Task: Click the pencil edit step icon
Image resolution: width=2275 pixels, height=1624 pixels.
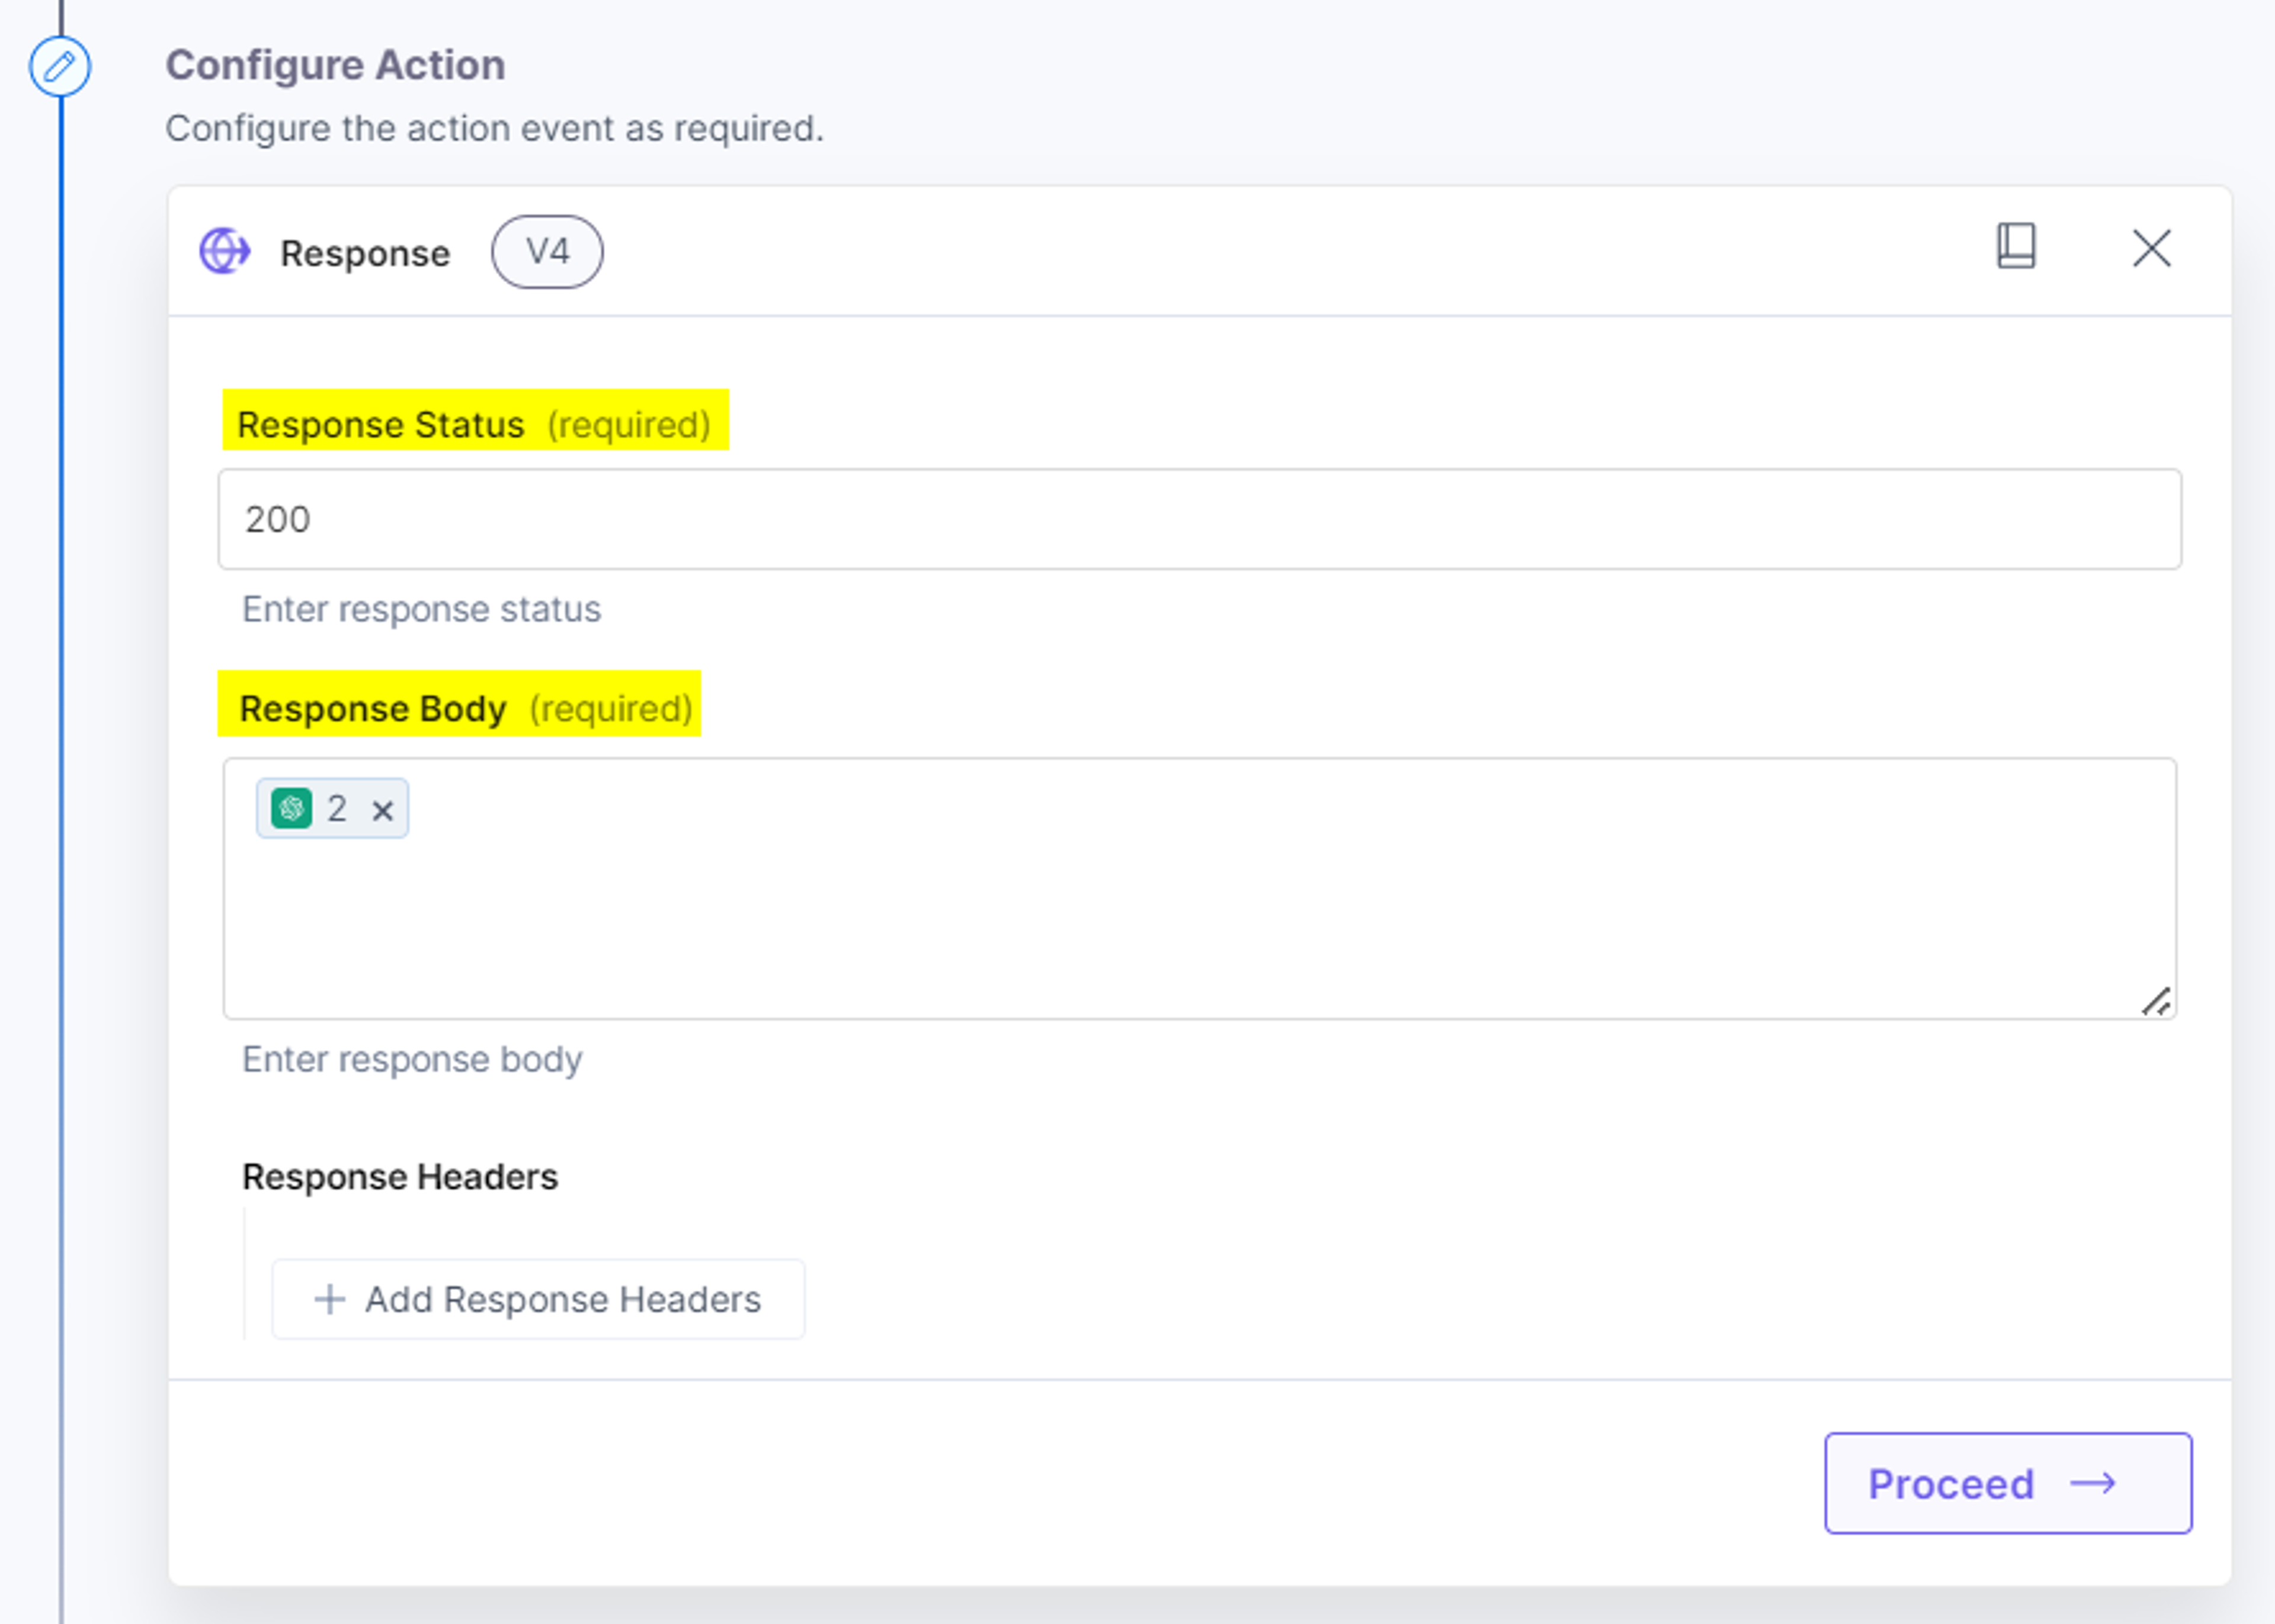Action: tap(60, 67)
